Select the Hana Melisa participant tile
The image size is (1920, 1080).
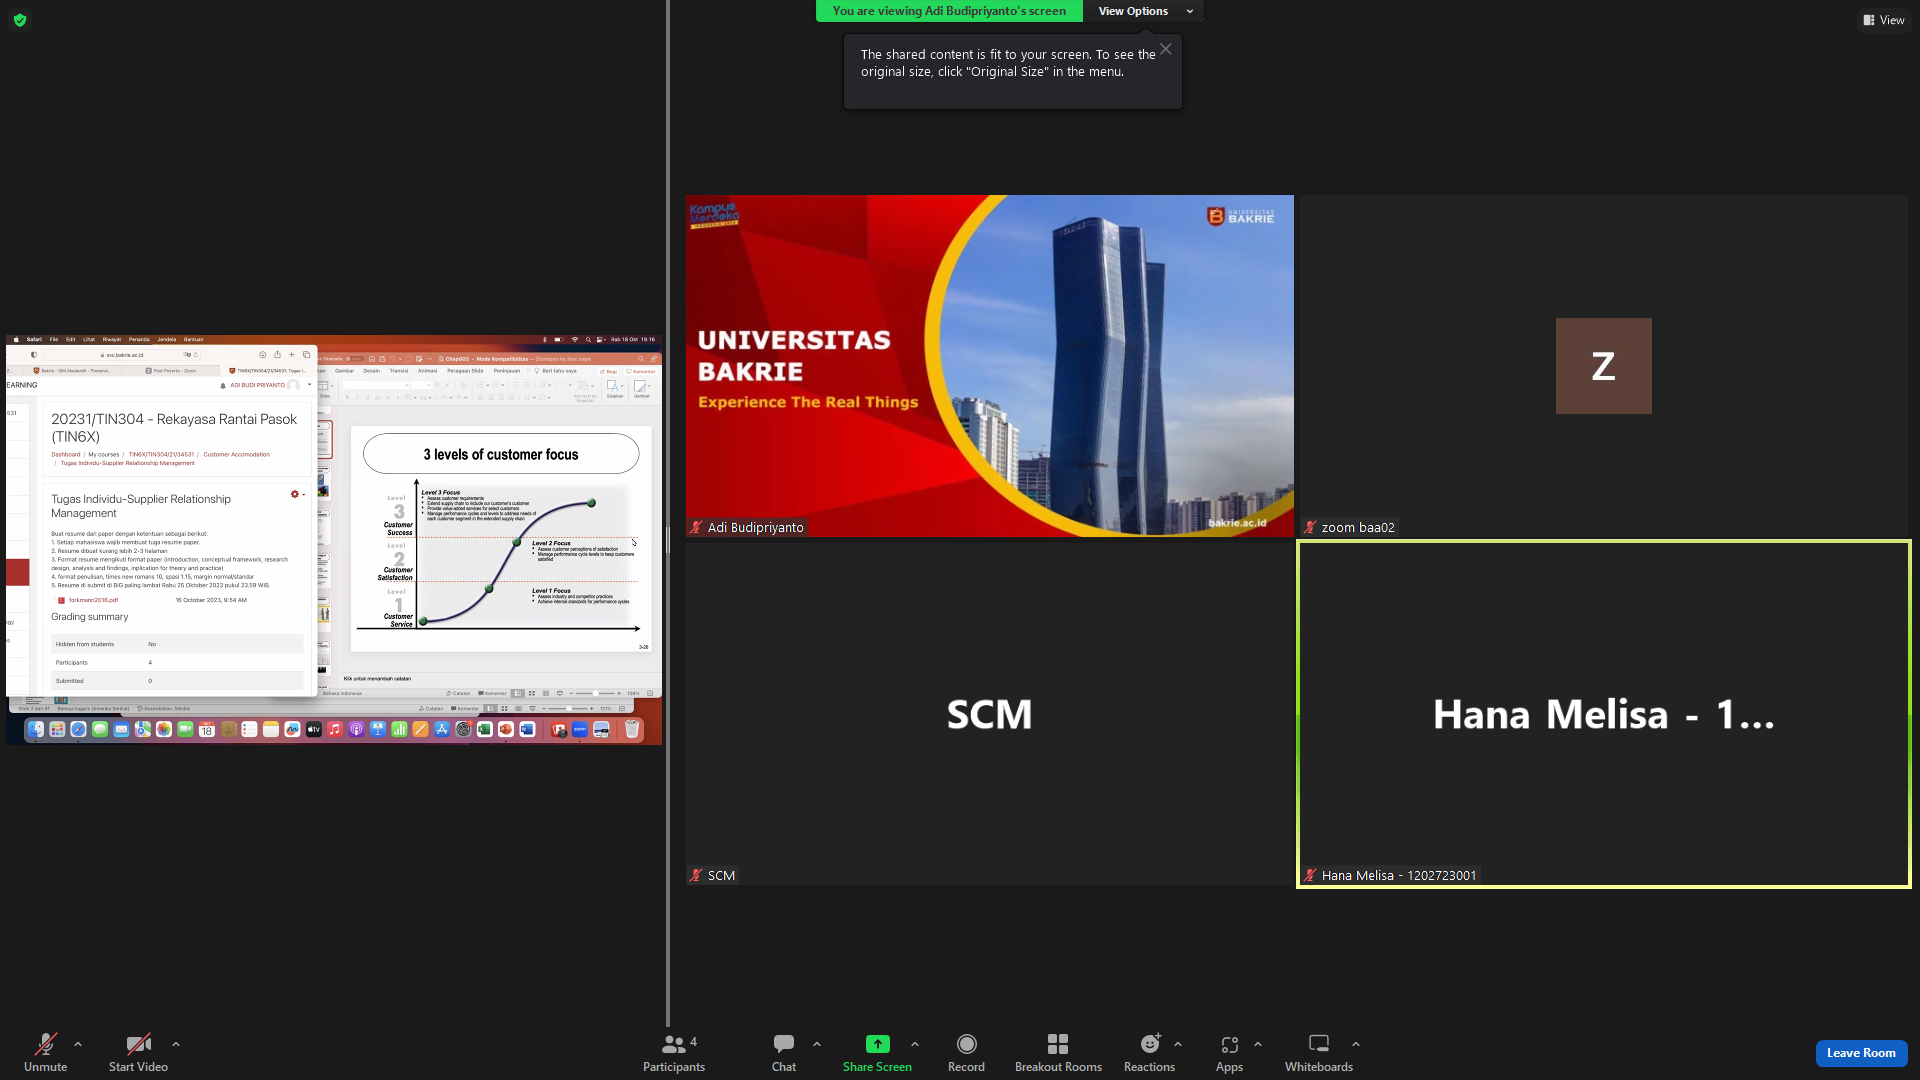point(1603,714)
